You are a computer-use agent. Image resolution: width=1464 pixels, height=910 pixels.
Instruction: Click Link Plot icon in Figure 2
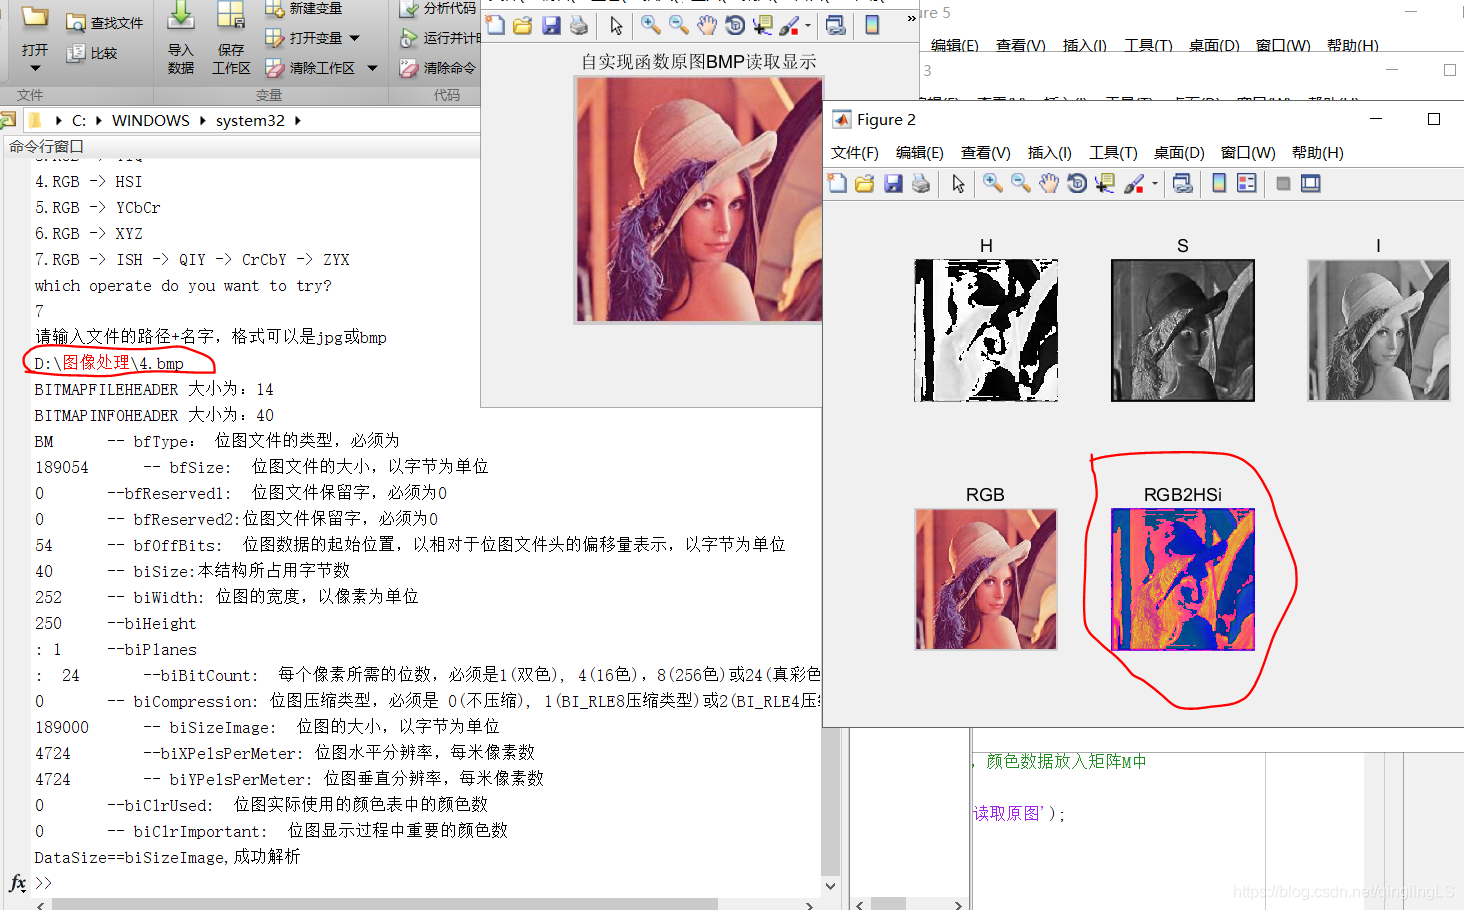point(1183,183)
